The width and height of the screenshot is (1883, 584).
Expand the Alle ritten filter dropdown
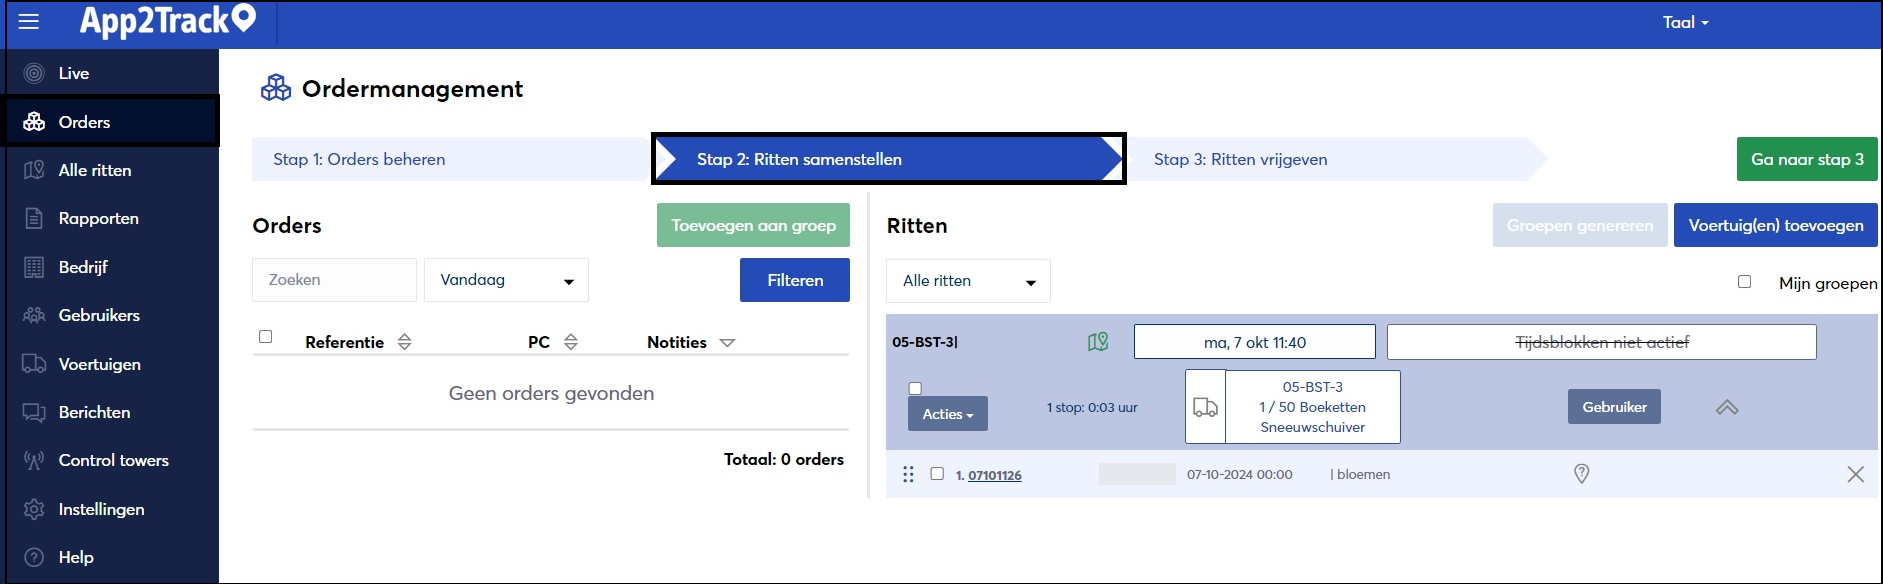coord(968,281)
